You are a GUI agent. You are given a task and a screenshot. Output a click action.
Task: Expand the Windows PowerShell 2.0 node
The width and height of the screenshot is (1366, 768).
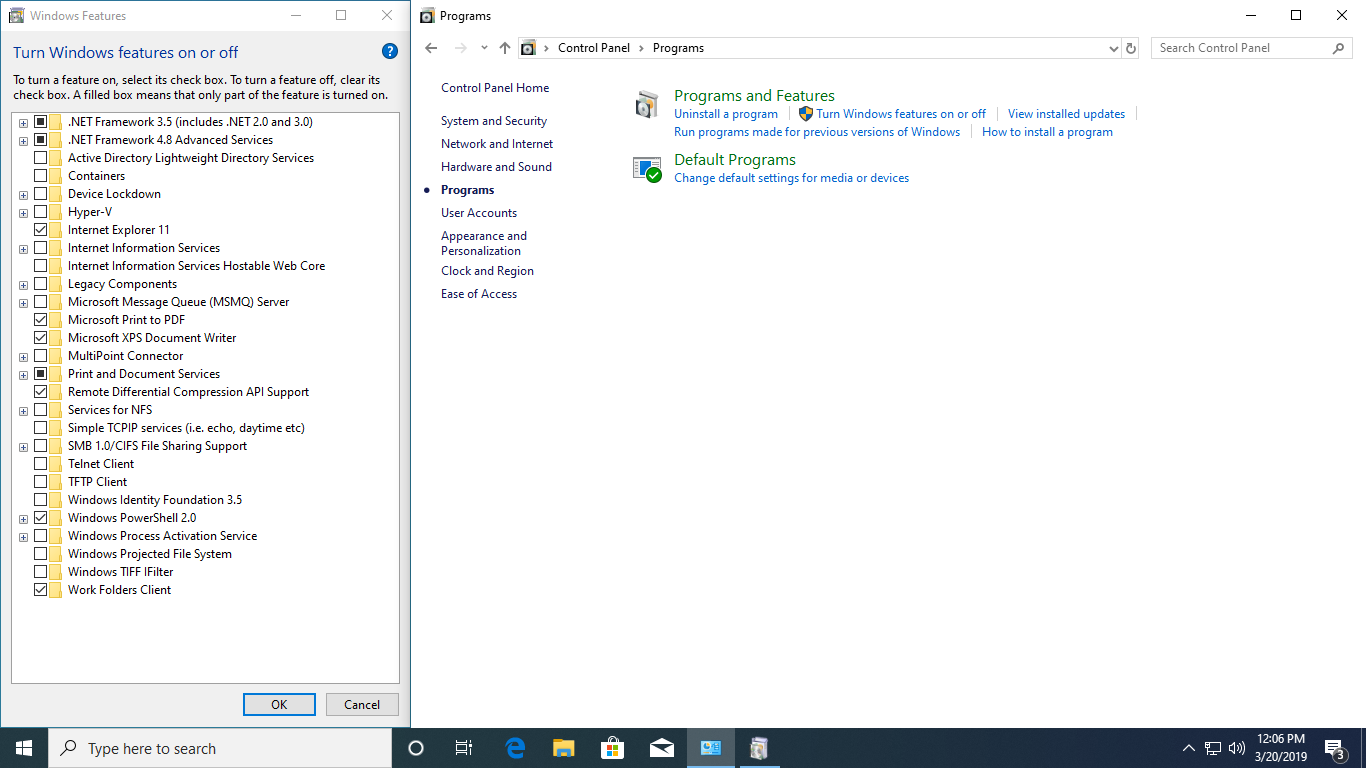click(23, 518)
